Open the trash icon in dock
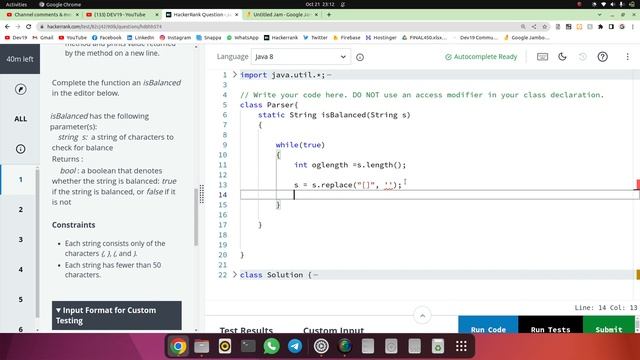Screen dimensions: 640x360 click(x=438, y=346)
